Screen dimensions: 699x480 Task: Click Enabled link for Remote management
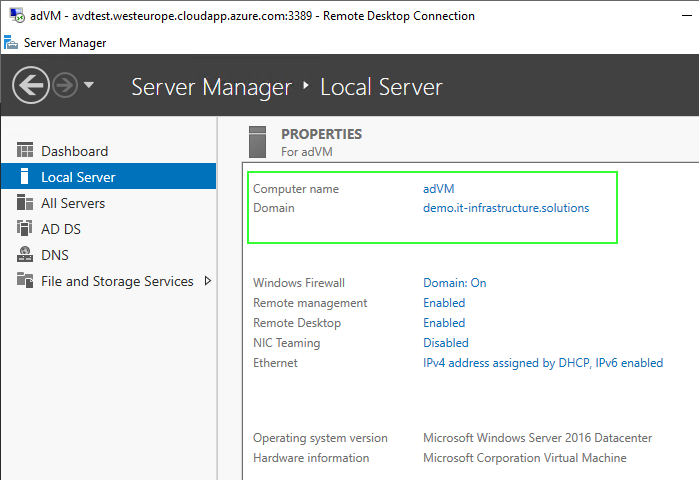tap(444, 303)
